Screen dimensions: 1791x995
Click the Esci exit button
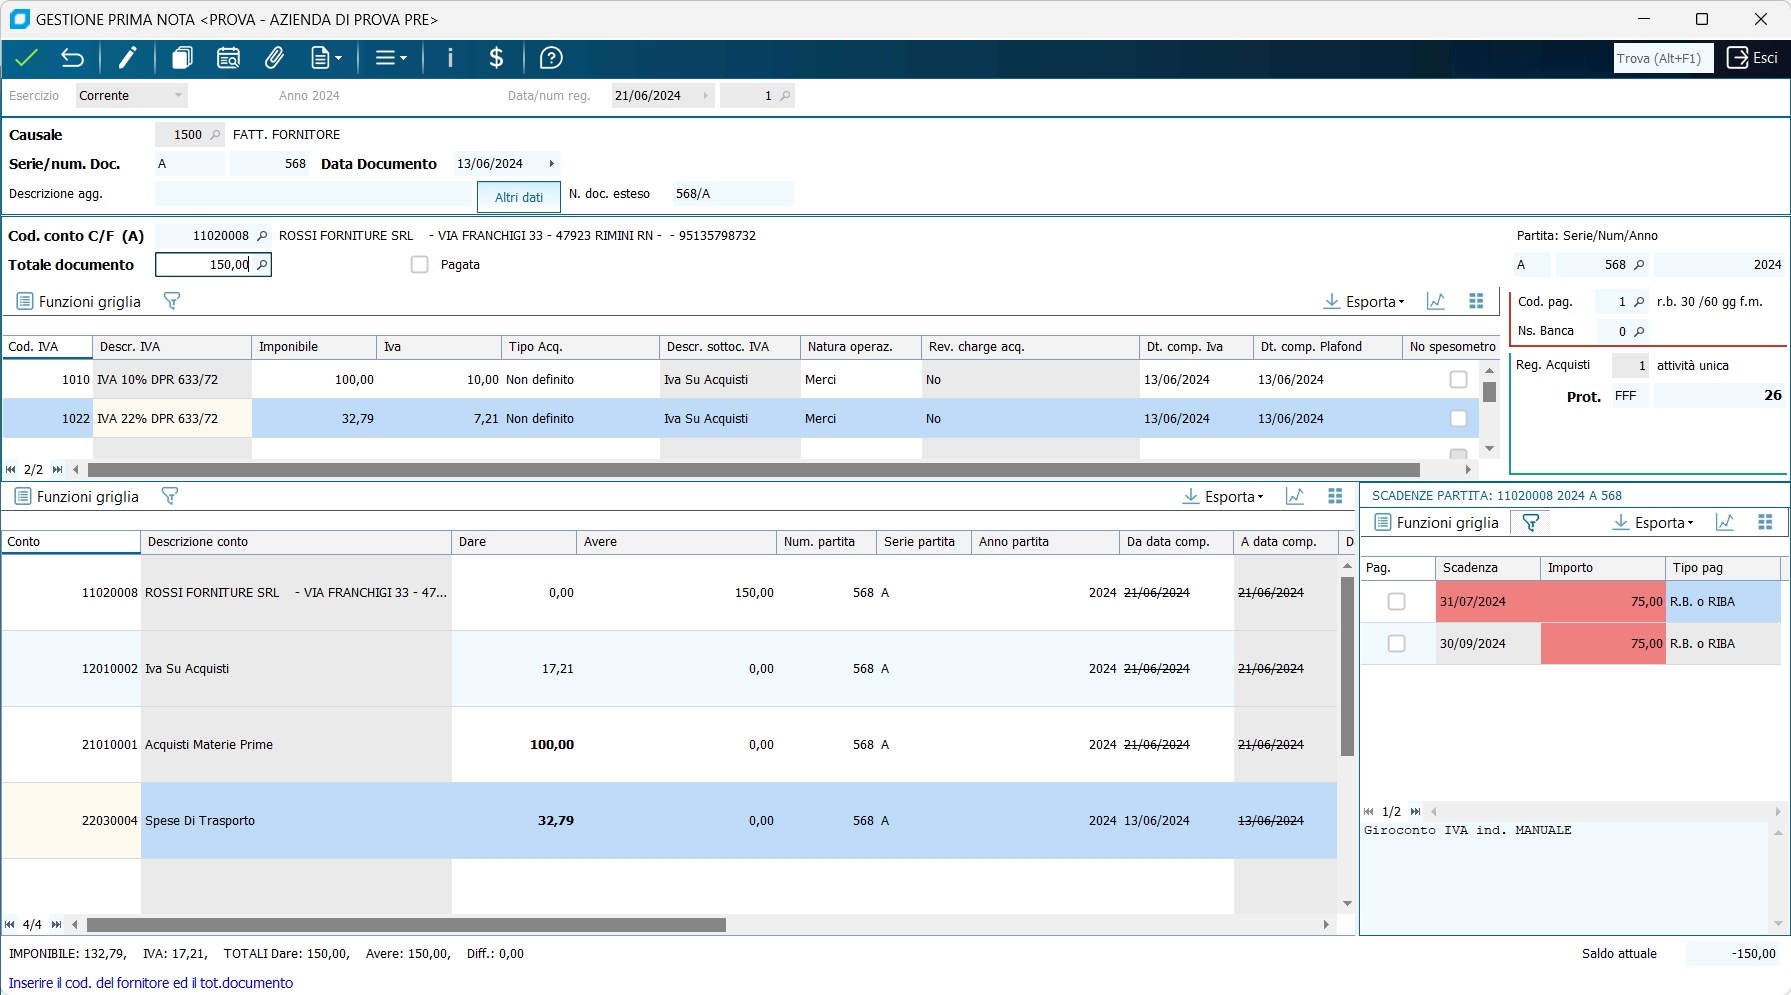click(x=1753, y=58)
